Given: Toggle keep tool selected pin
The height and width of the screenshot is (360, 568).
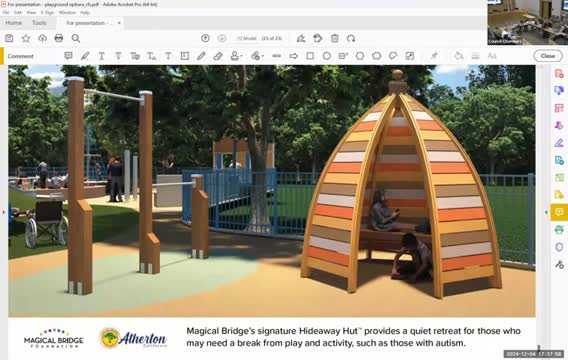Looking at the screenshot, I should 434,56.
